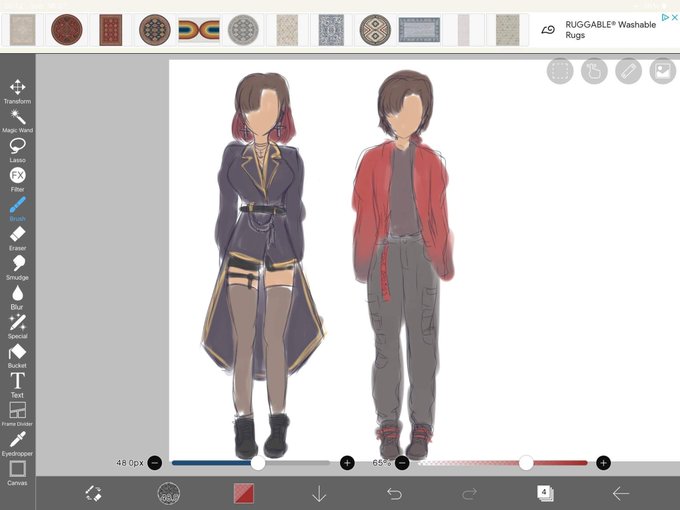This screenshot has width=680, height=510.
Task: Decrease brush thickness with minus button
Action: click(x=155, y=463)
